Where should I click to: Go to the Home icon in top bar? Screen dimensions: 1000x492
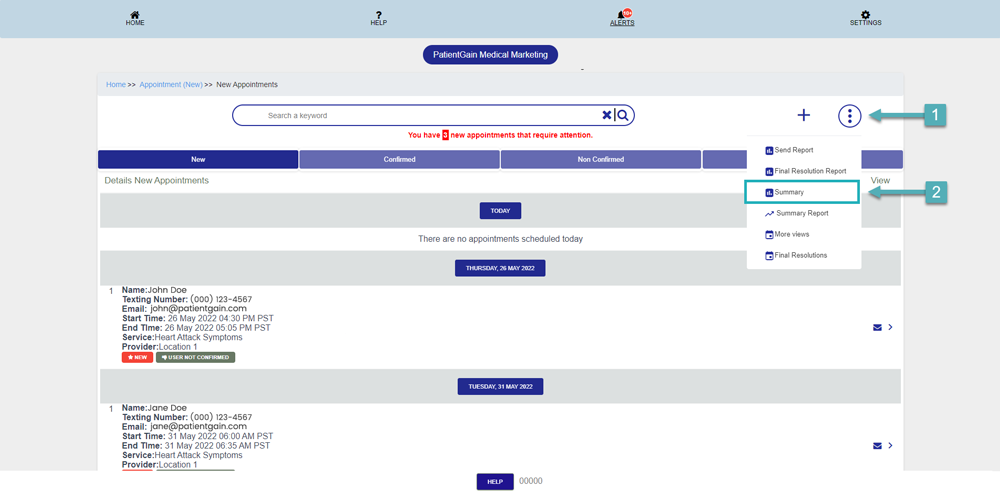tap(135, 15)
